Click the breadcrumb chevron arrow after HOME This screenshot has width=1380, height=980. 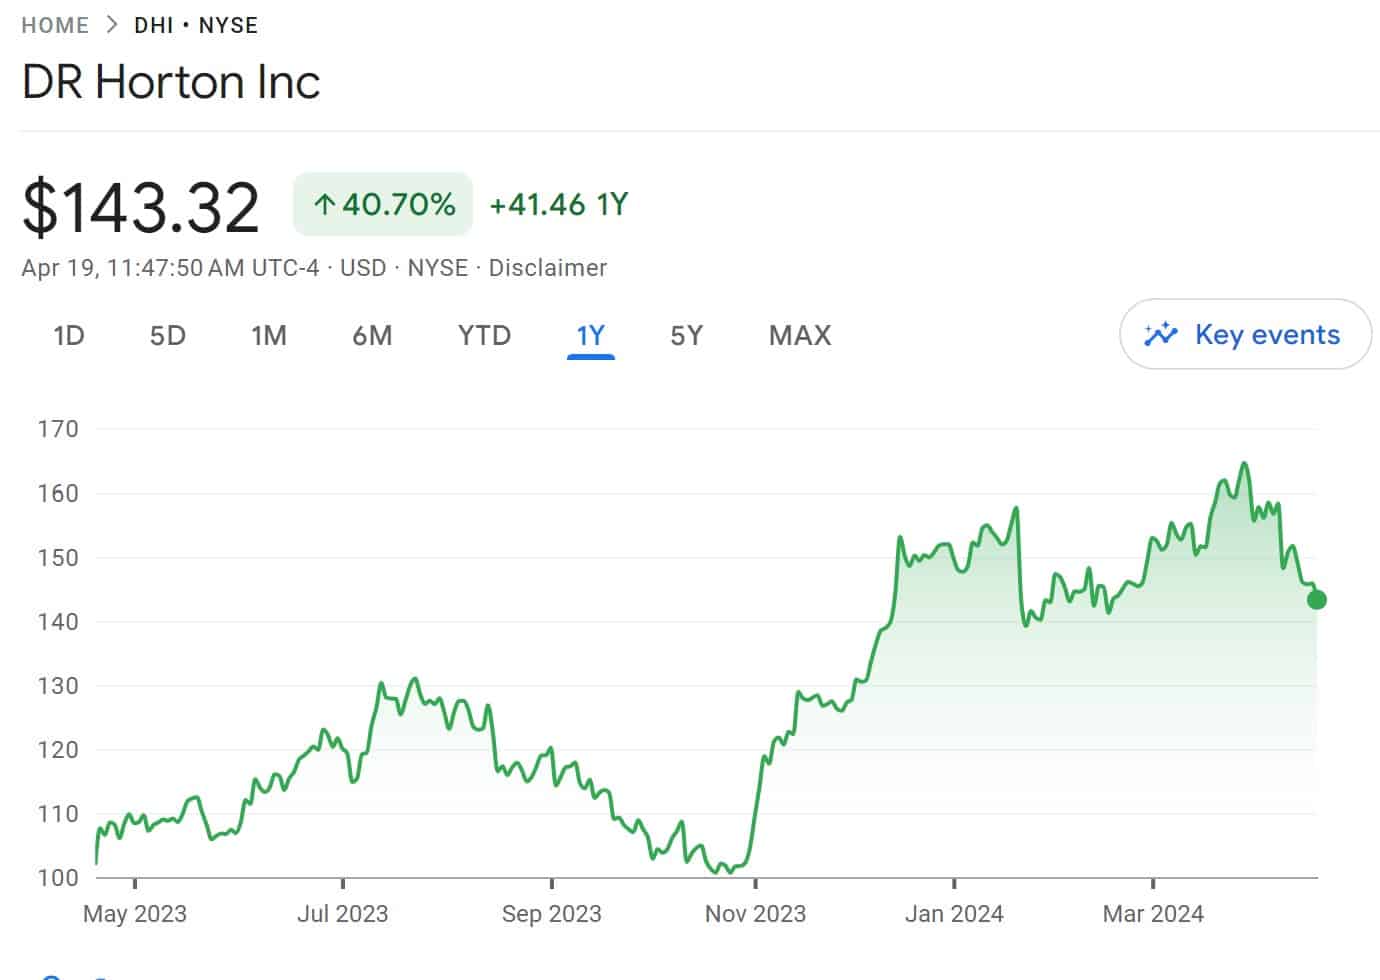click(112, 25)
